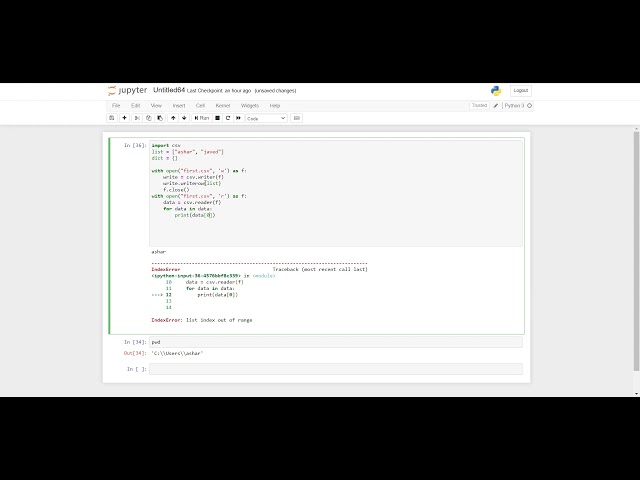The width and height of the screenshot is (640, 480).
Task: Click the empty last code cell
Action: (x=336, y=369)
